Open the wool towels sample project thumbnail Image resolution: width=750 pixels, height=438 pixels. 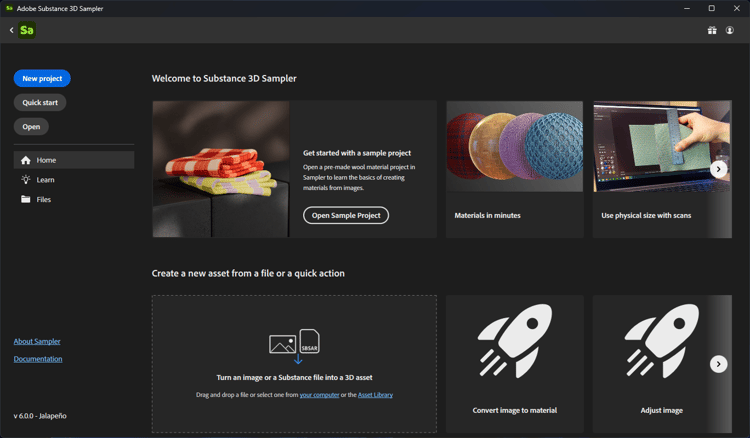point(221,169)
